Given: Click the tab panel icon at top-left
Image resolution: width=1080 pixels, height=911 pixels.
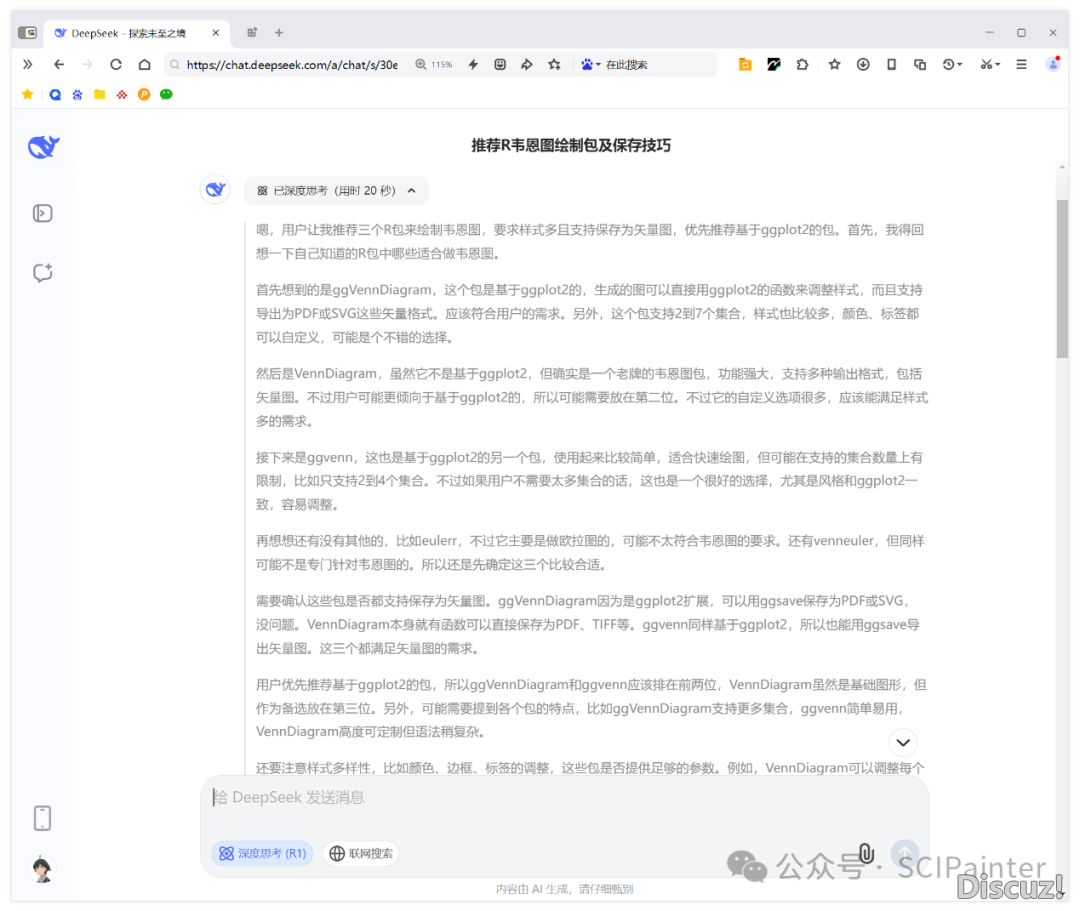Looking at the screenshot, I should 28,32.
